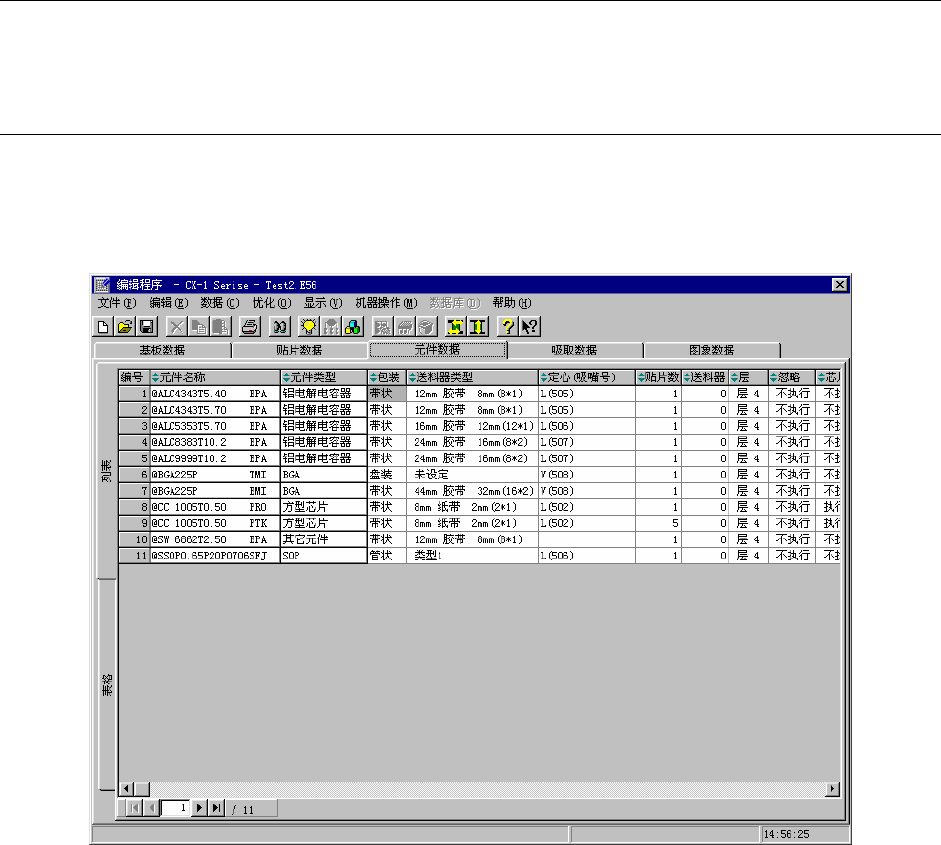Sort by 元件类型 column header
Viewport: 941px width, 845px height.
pyautogui.click(x=323, y=377)
